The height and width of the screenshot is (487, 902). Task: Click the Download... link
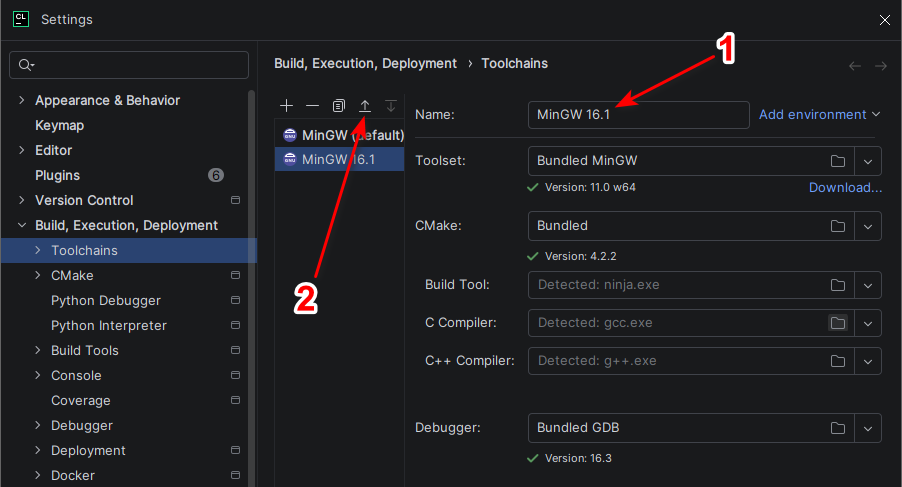pos(845,187)
